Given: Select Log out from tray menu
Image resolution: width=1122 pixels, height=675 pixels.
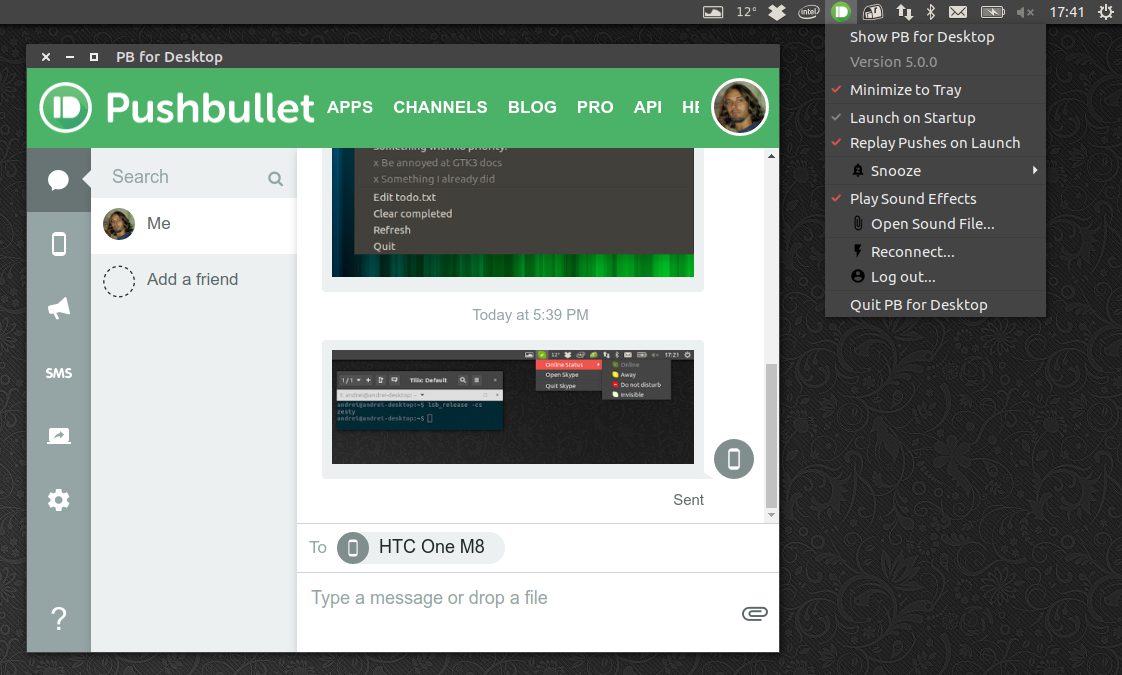Looking at the screenshot, I should (935, 277).
